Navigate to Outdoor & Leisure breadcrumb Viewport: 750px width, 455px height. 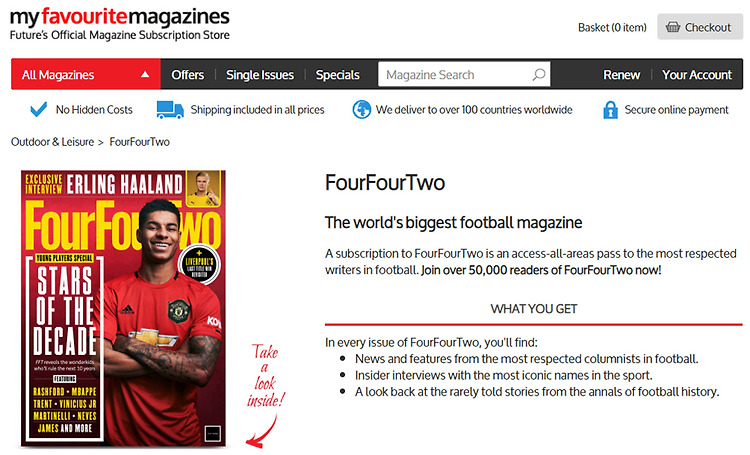[x=52, y=142]
